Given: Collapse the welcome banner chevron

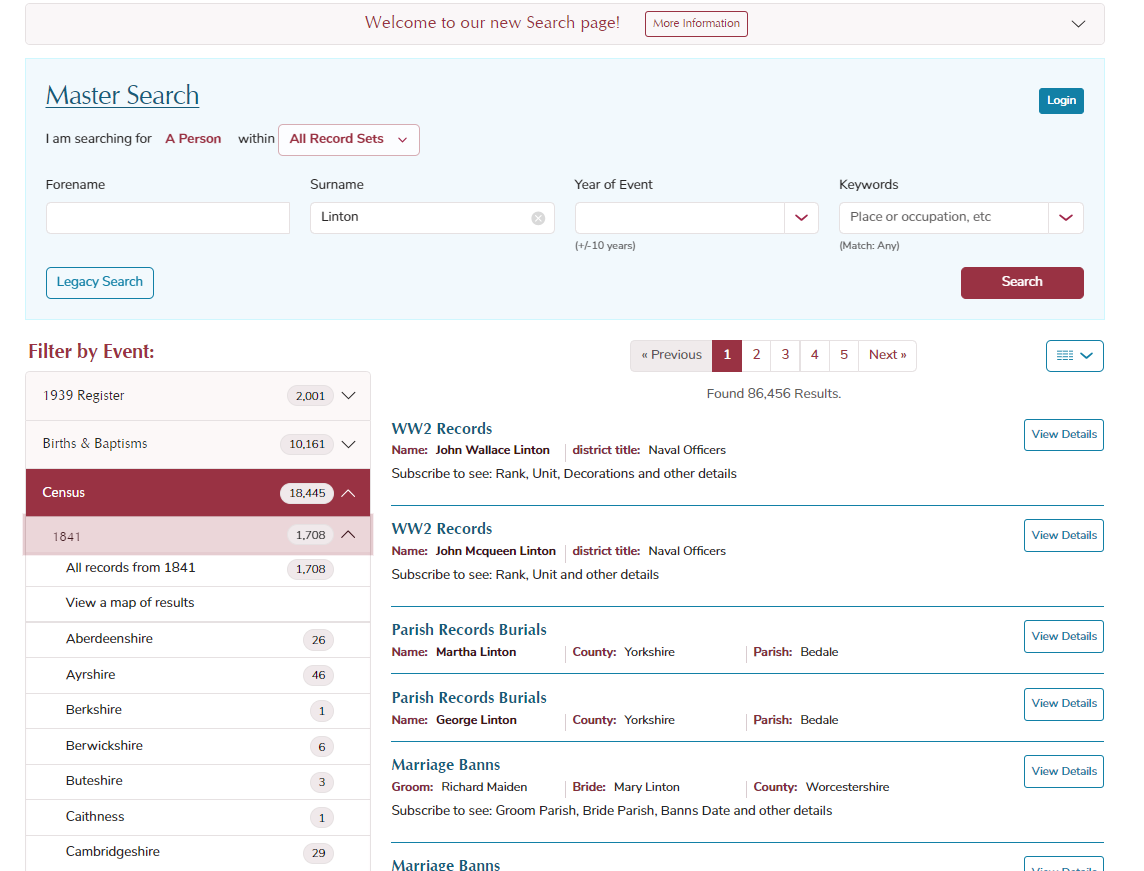Looking at the screenshot, I should tap(1078, 23).
